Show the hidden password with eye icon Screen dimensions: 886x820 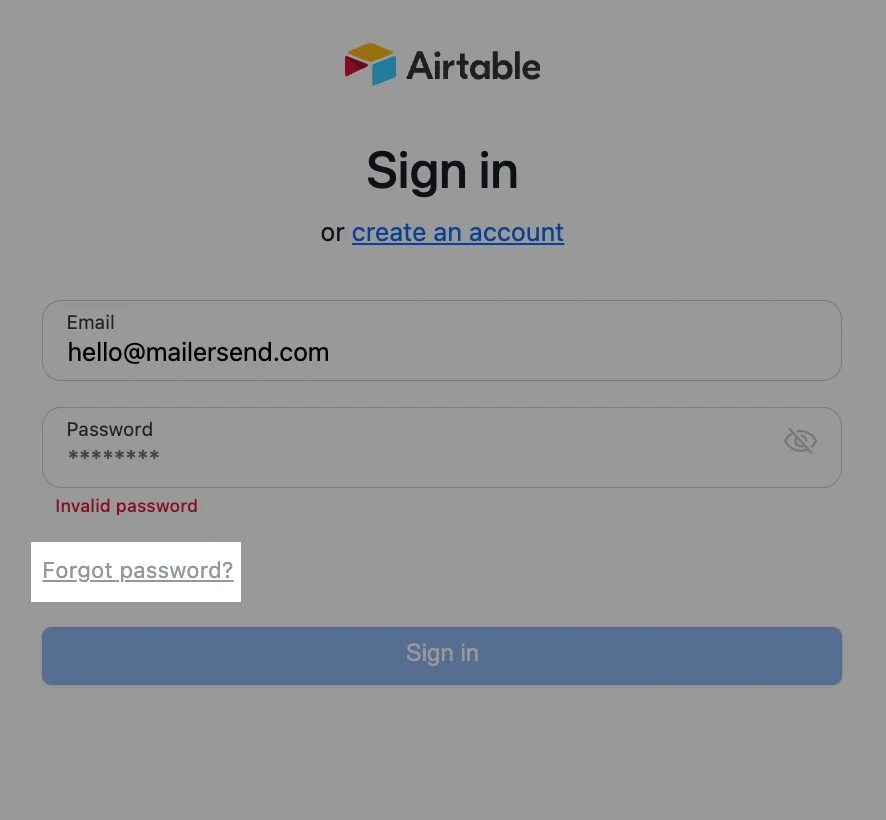point(800,441)
